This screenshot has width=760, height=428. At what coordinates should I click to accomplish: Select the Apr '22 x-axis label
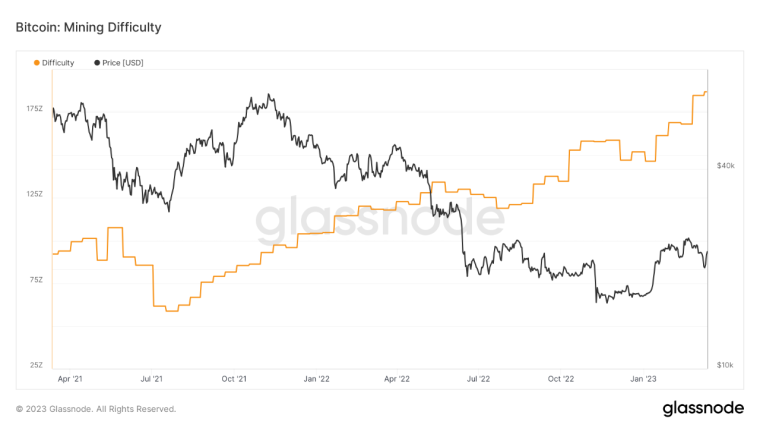[x=397, y=379]
